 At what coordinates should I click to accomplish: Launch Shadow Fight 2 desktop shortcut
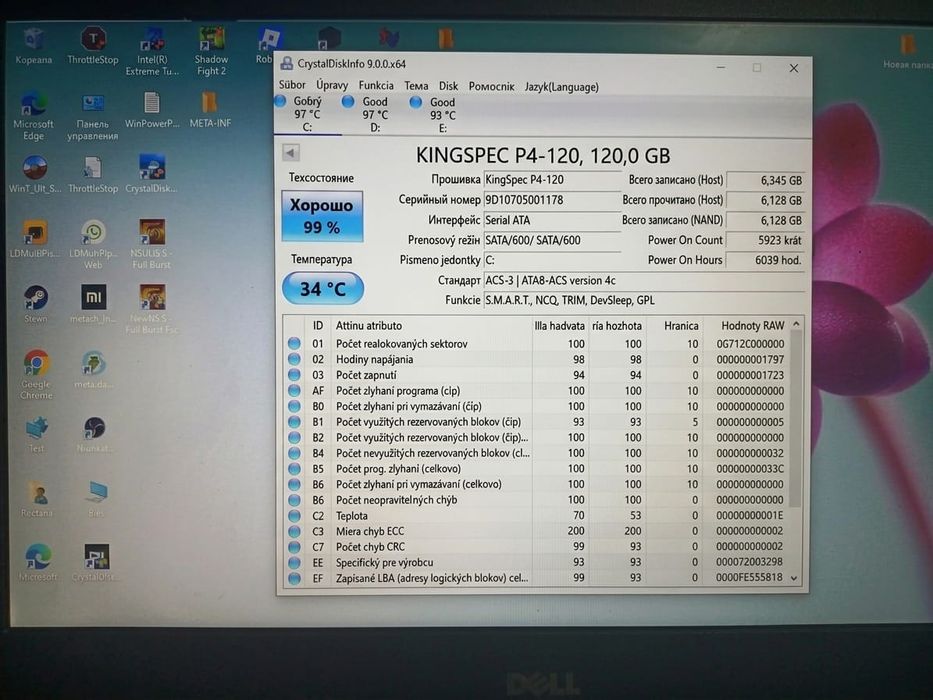coord(211,51)
